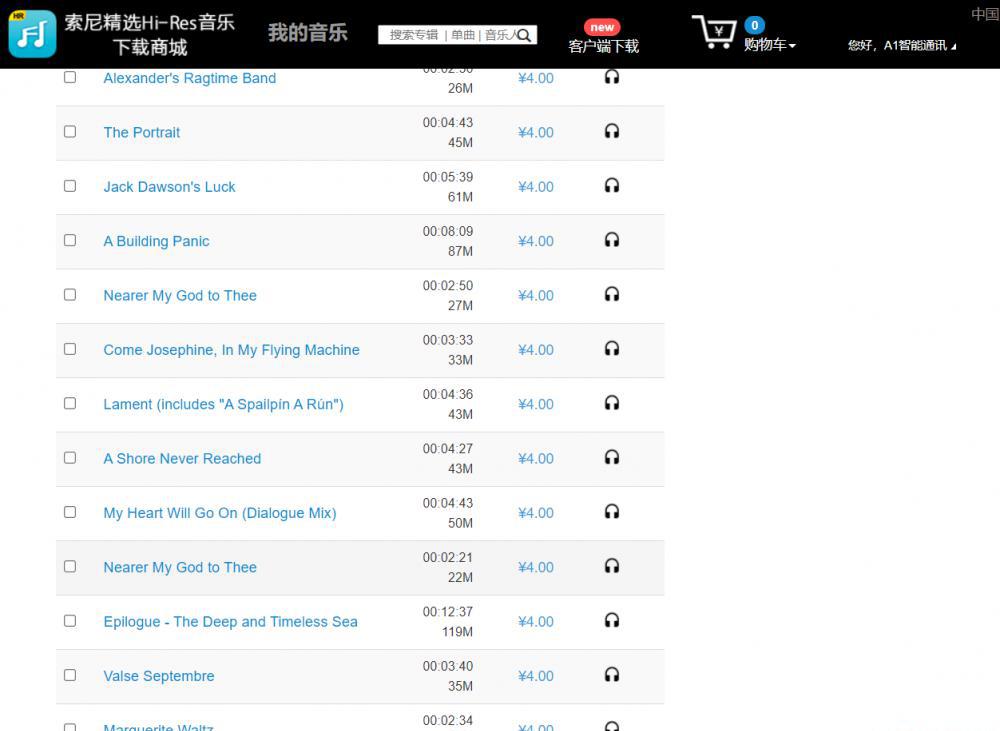This screenshot has height=731, width=1000.
Task: Select My Heart Will Go On checkbox
Action: coord(70,512)
